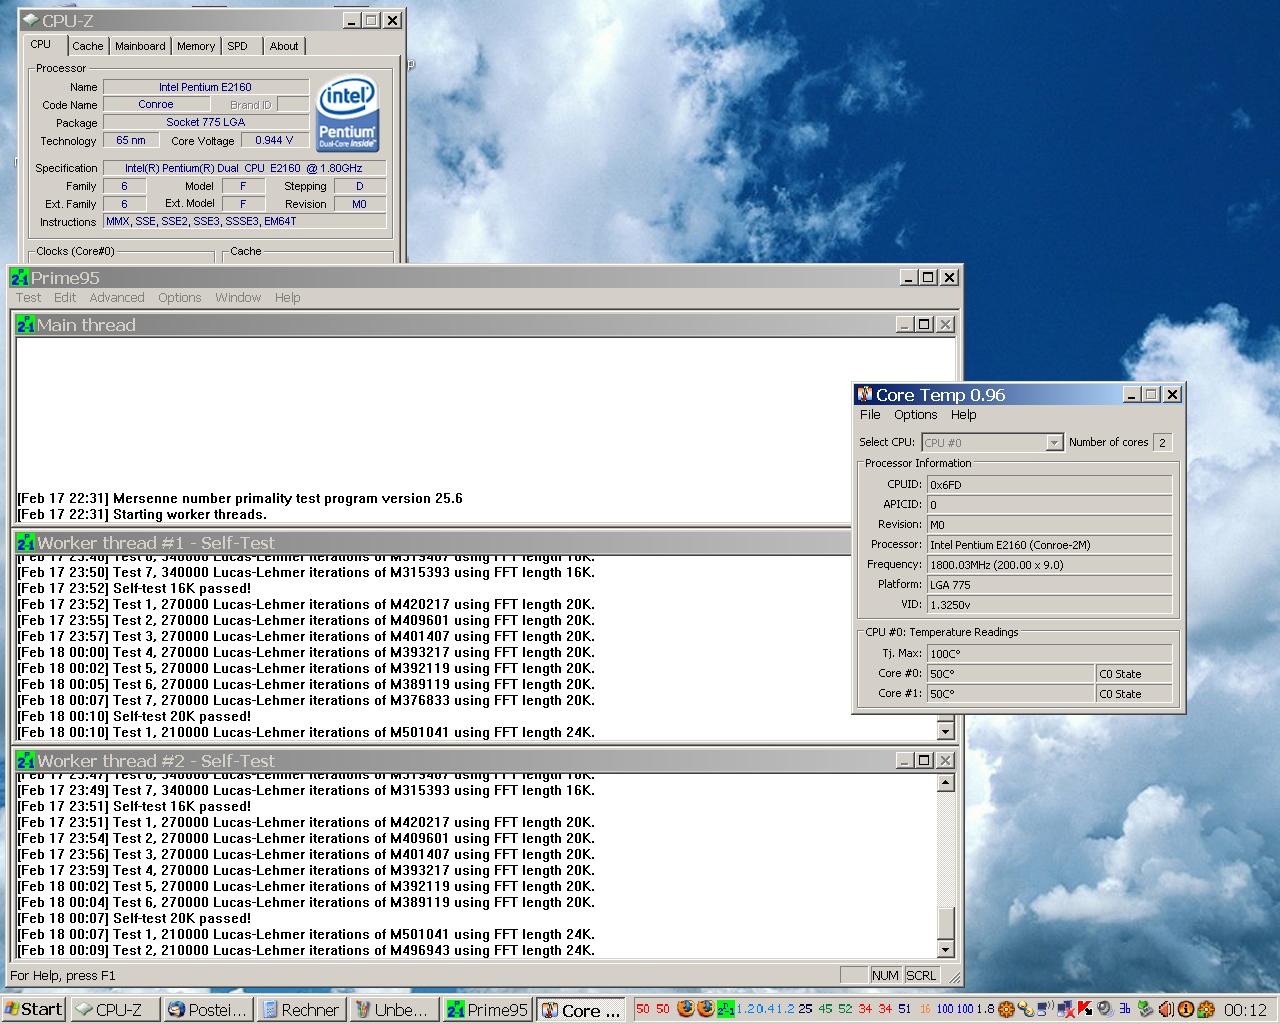Screen dimensions: 1280x1024
Task: Open the Help menu in Core Temp
Action: click(963, 414)
